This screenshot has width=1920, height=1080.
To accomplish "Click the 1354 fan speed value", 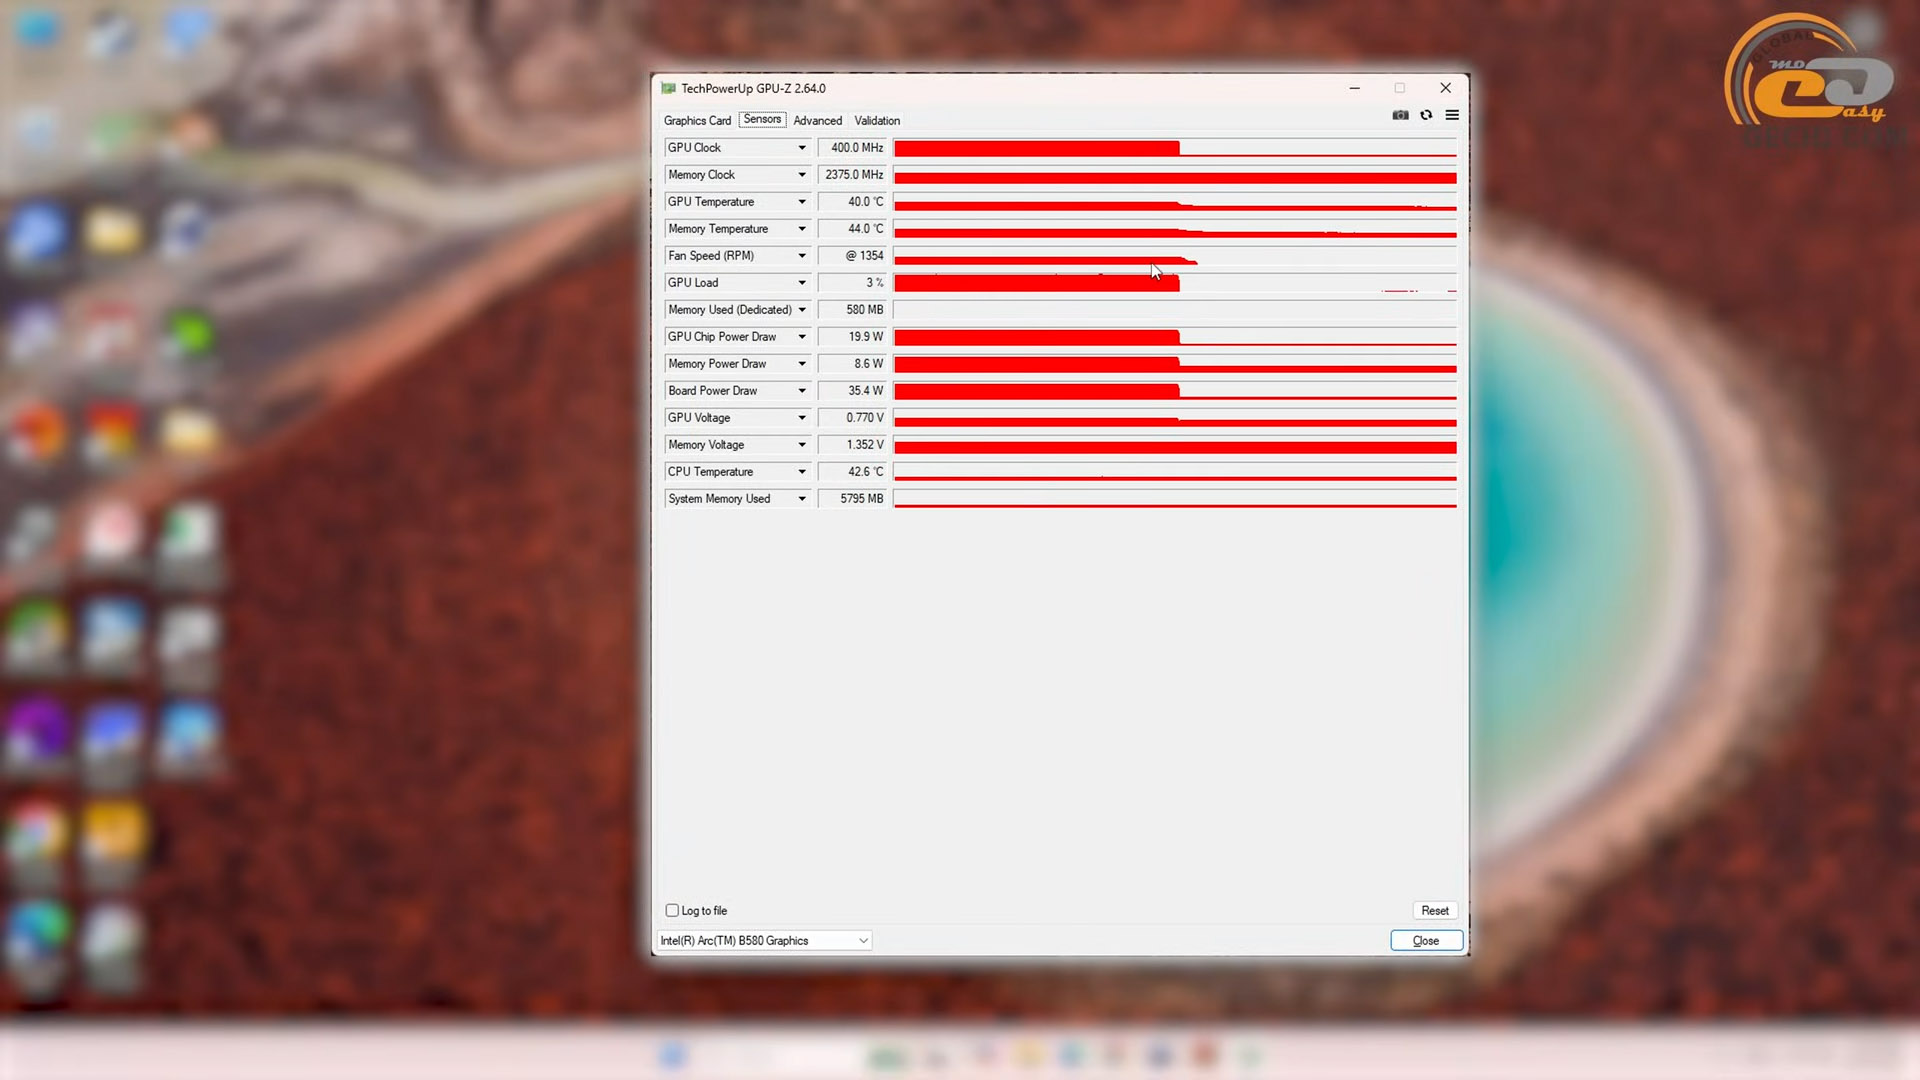I will point(852,256).
